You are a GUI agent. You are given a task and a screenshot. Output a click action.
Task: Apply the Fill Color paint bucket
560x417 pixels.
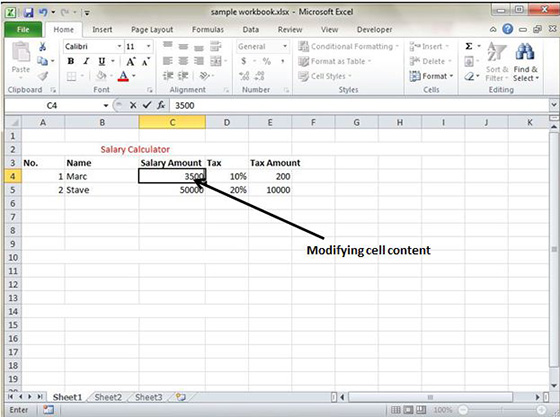coord(101,76)
